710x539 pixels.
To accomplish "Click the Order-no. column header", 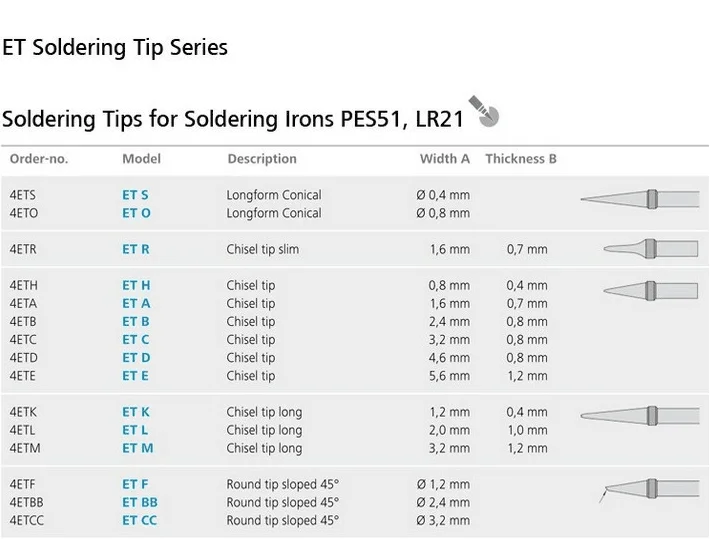I will [38, 159].
